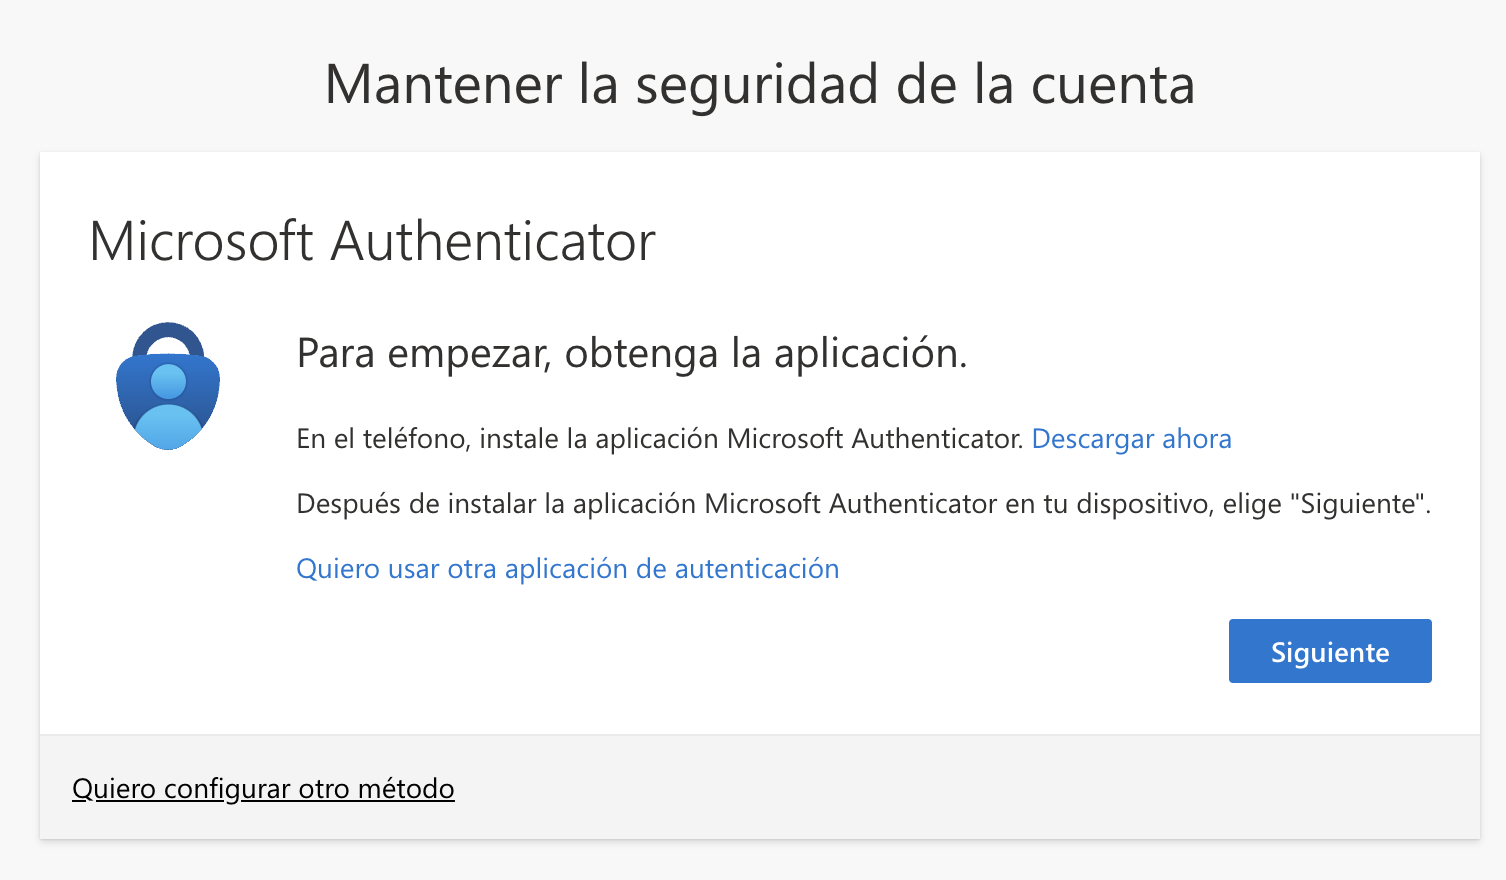This screenshot has width=1506, height=880.
Task: Click the Microsoft Authenticator padlock icon
Action: [168, 386]
